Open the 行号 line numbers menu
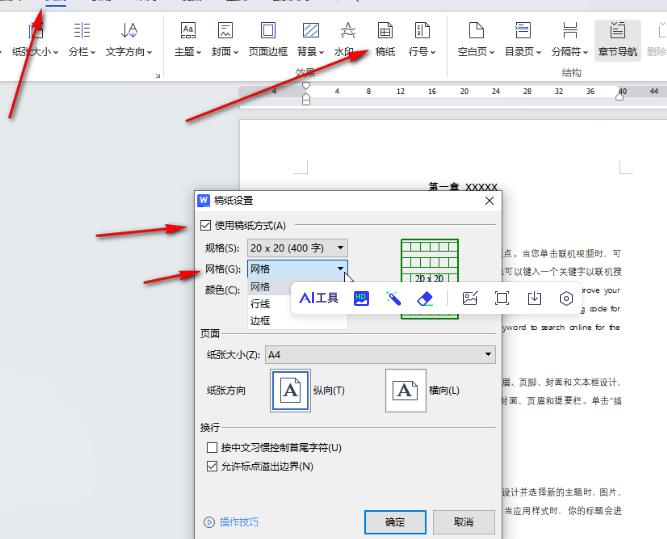 (x=422, y=41)
